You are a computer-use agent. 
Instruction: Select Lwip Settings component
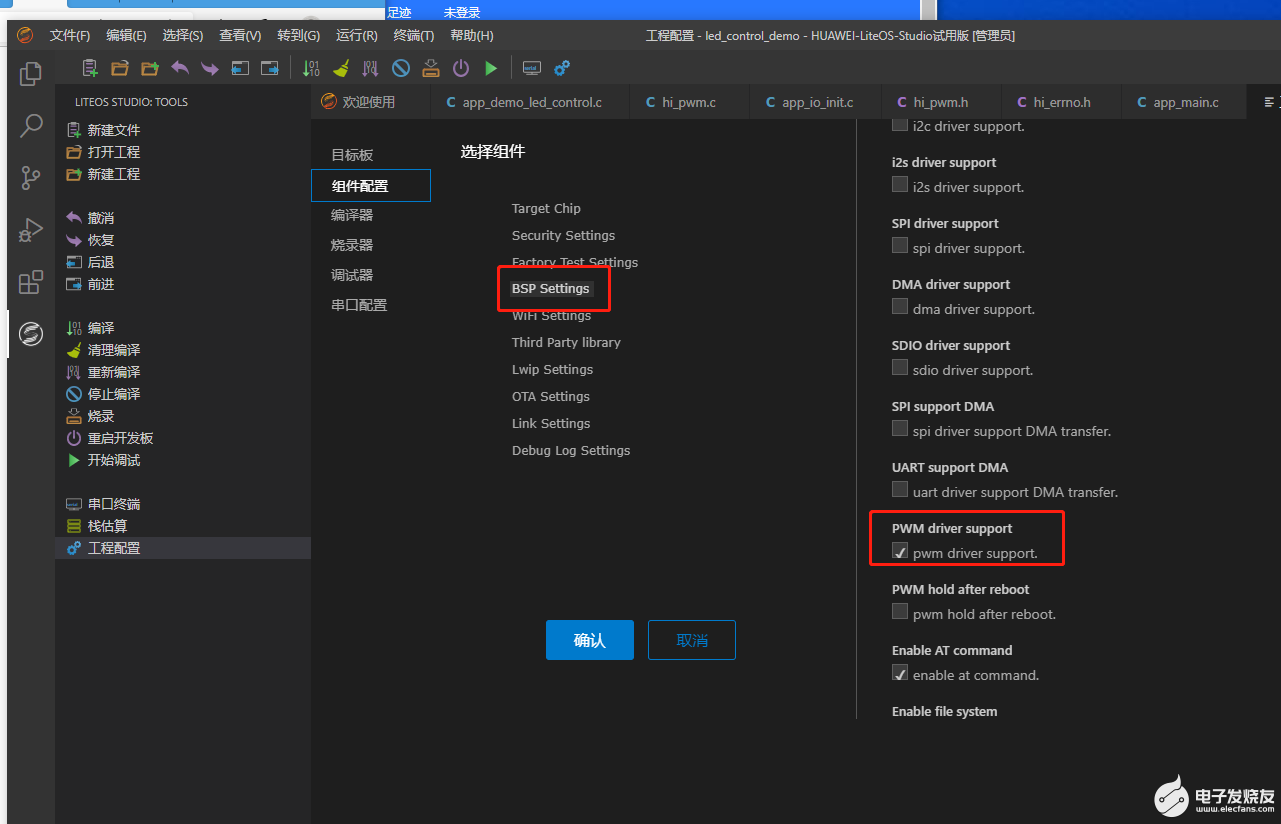[x=552, y=369]
